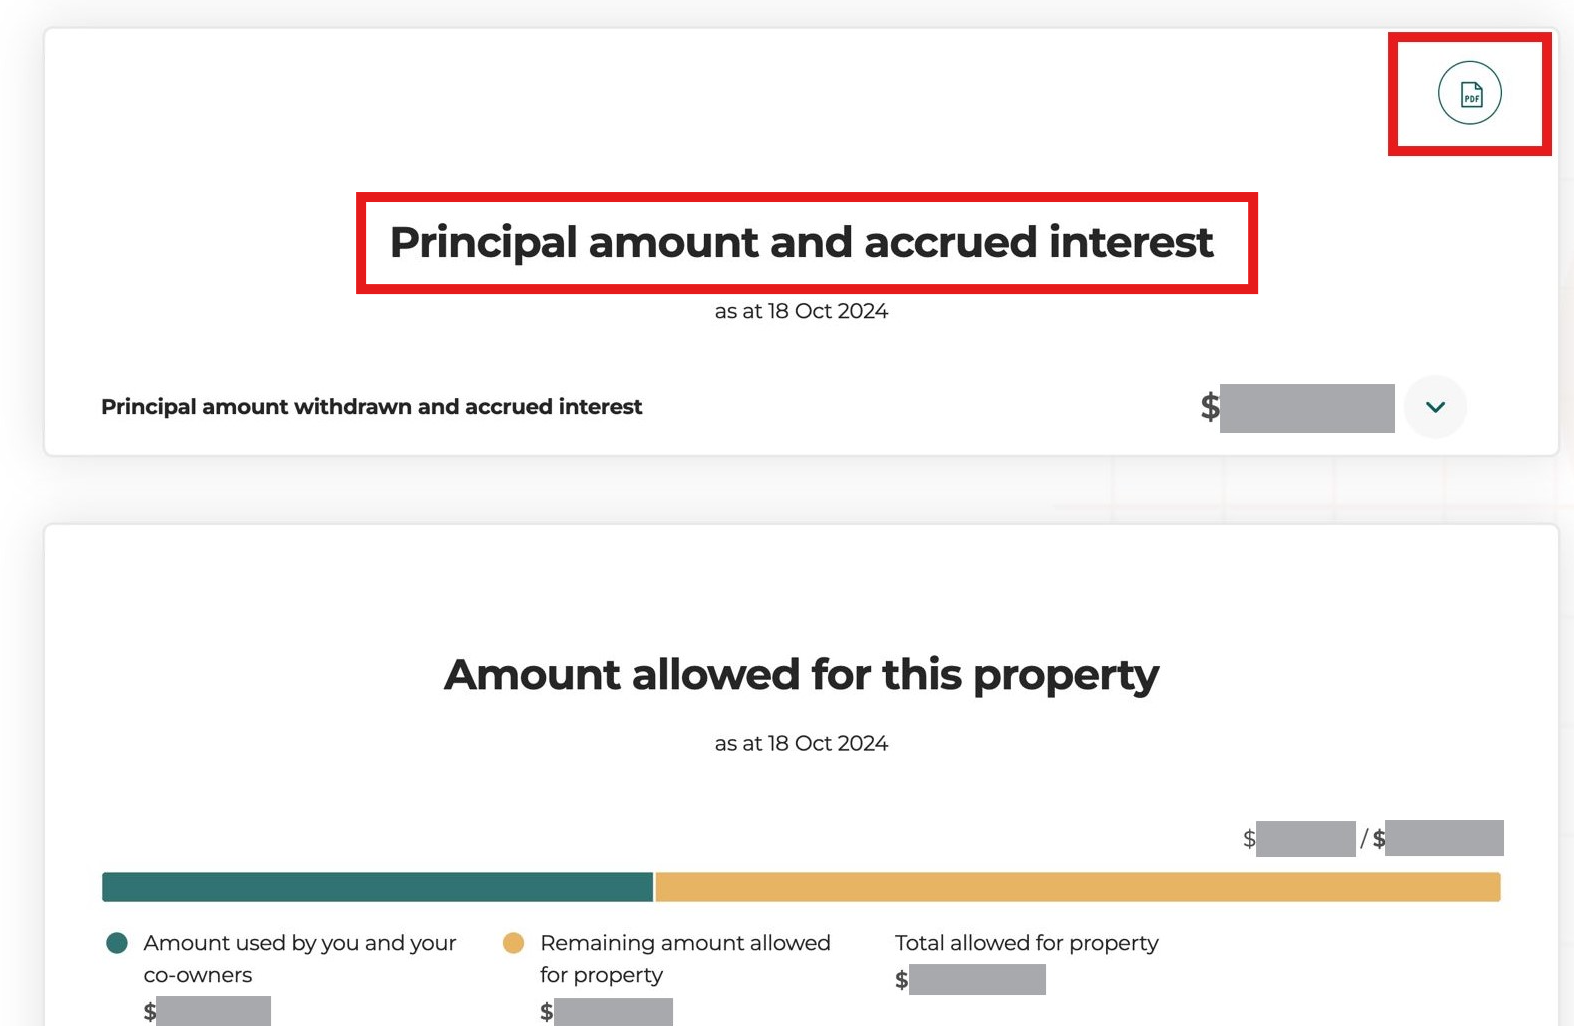Click the green used portion of the bar

pyautogui.click(x=377, y=887)
